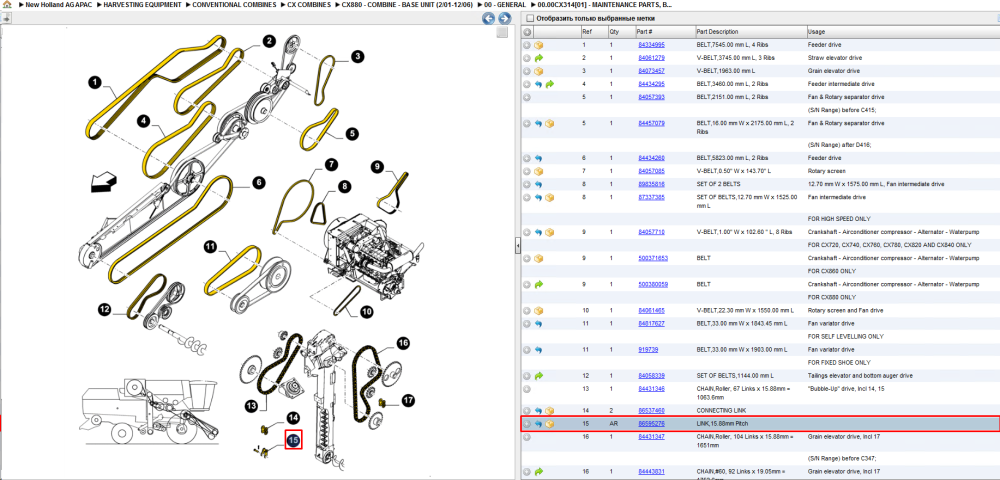Select highlighted callout 15 in the diagram

(293, 439)
